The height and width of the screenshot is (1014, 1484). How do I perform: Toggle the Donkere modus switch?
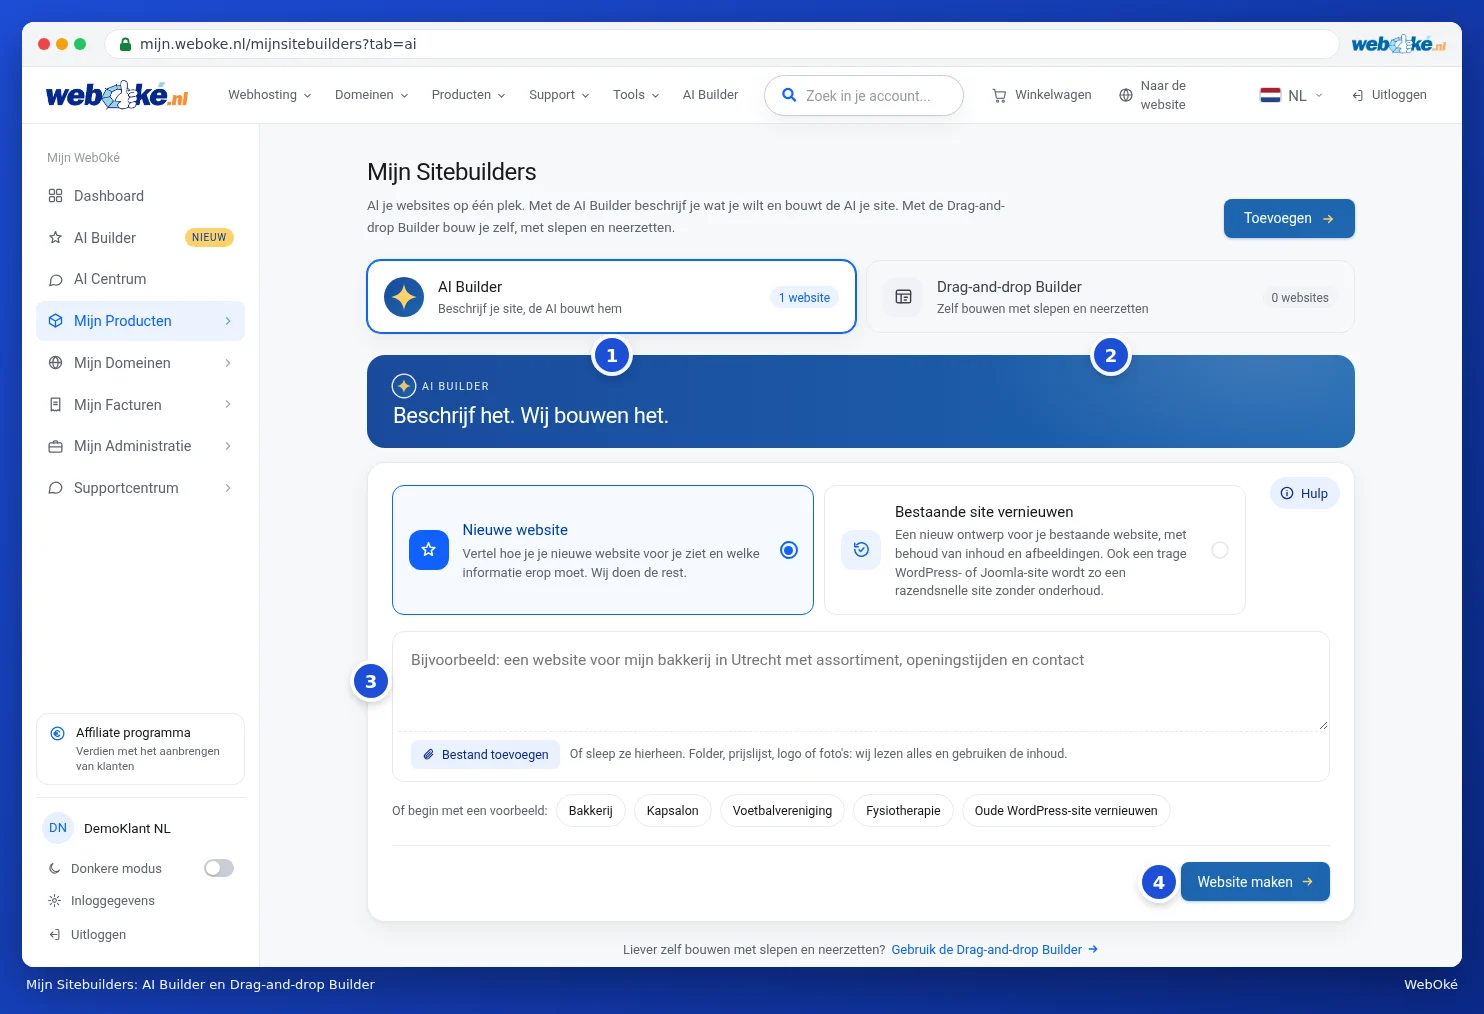[219, 868]
